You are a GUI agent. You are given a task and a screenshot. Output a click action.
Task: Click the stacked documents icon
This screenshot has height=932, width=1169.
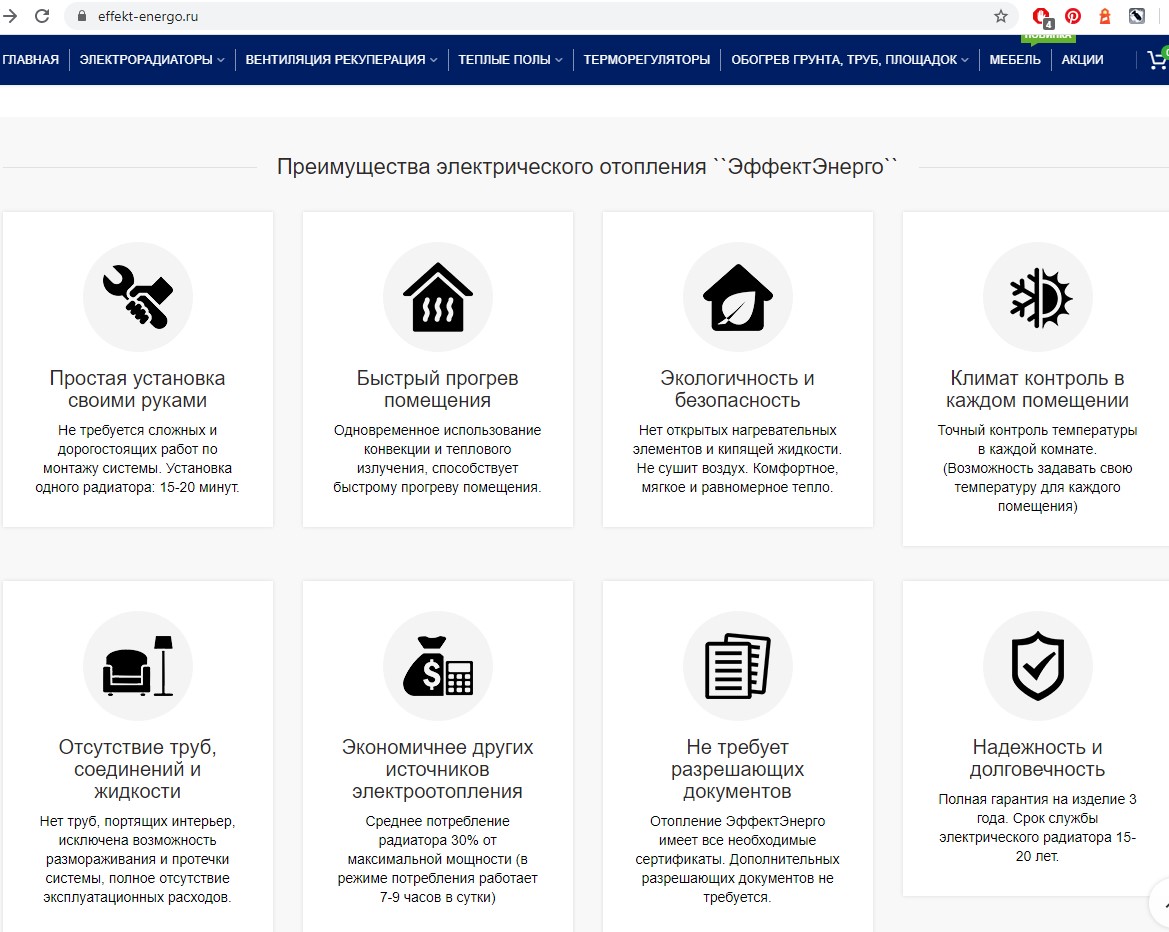[738, 666]
